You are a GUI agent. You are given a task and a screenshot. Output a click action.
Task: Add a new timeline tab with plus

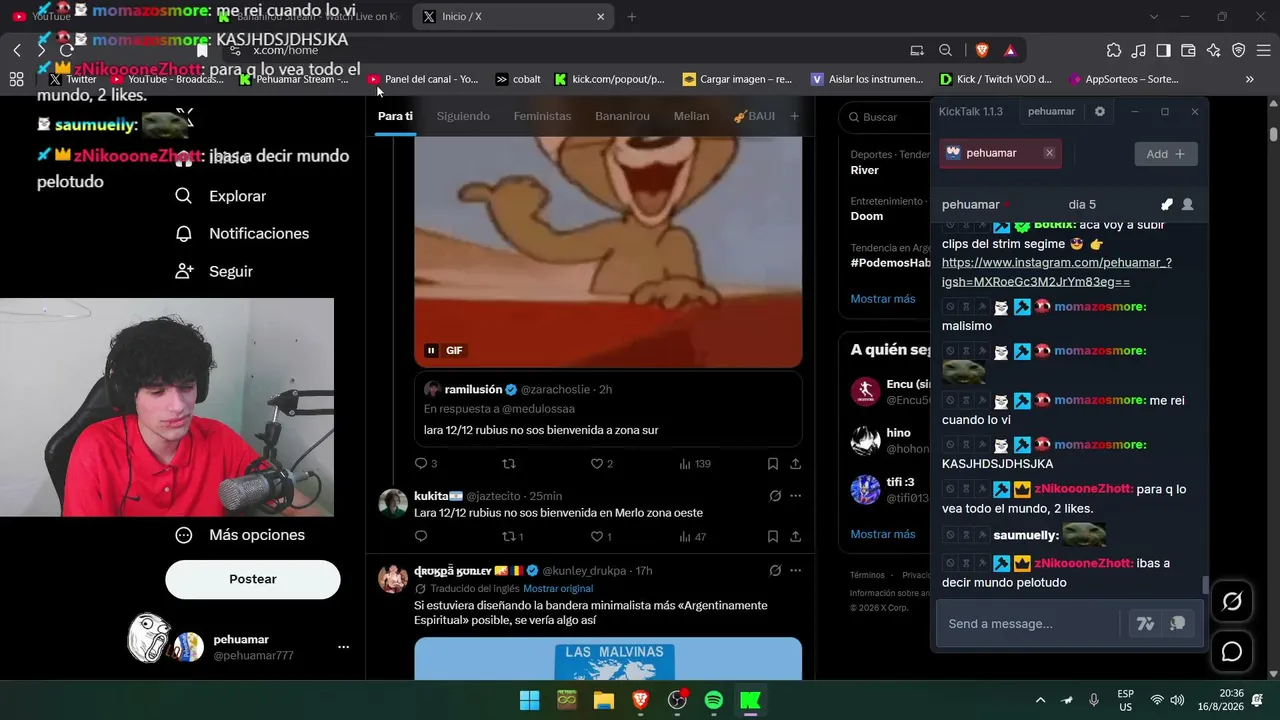point(795,116)
